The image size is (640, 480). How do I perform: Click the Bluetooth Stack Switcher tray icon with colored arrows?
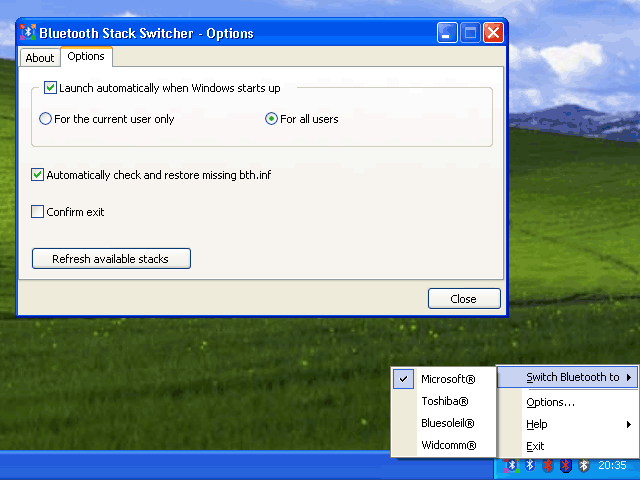[x=511, y=465]
